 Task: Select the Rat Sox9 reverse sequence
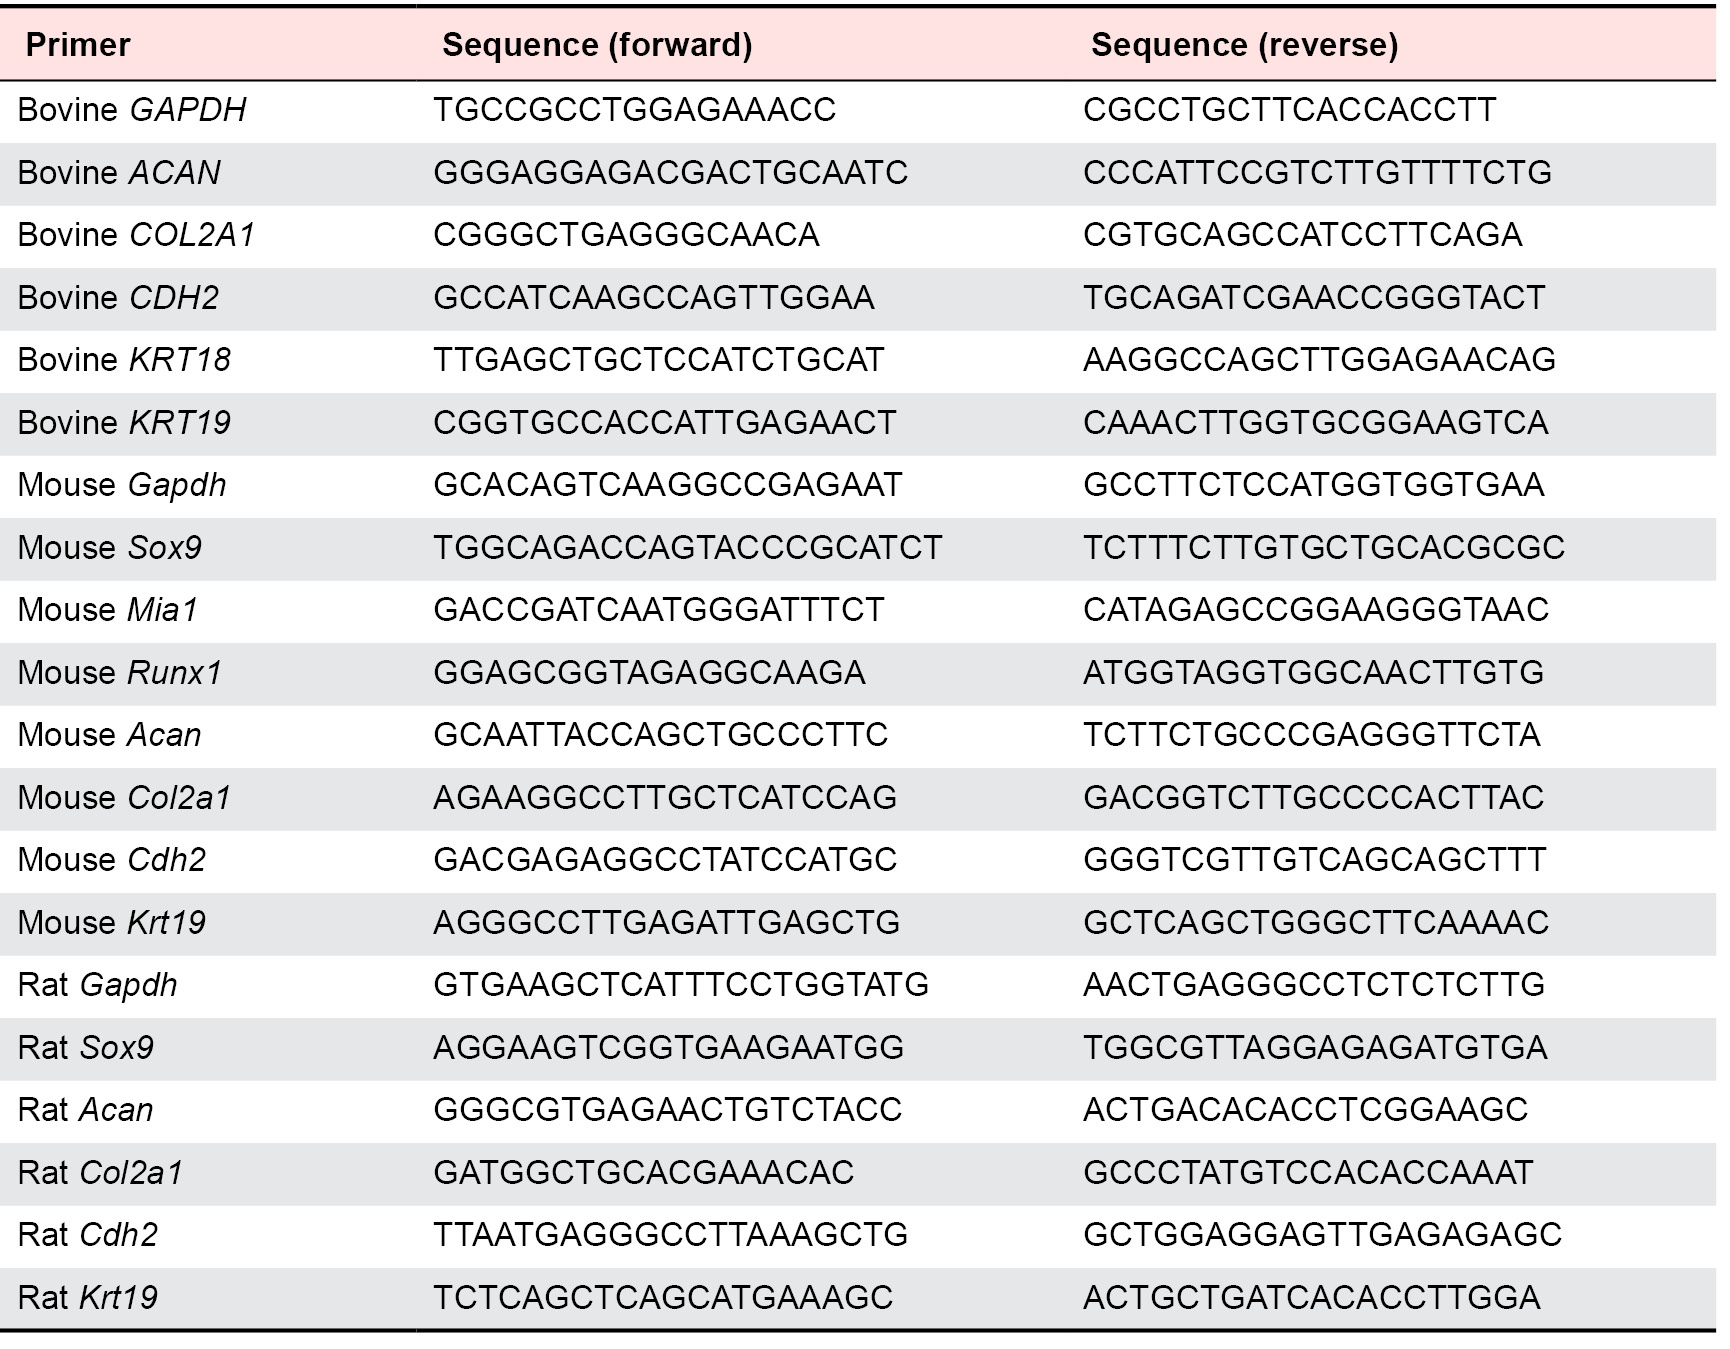pyautogui.click(x=1314, y=1048)
